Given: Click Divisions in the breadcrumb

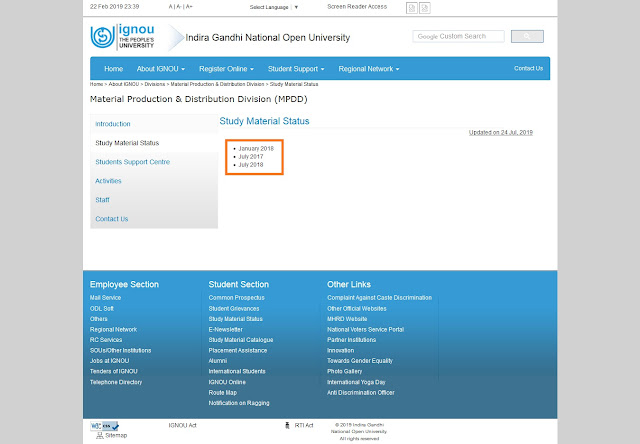Looking at the screenshot, I should click(x=155, y=84).
